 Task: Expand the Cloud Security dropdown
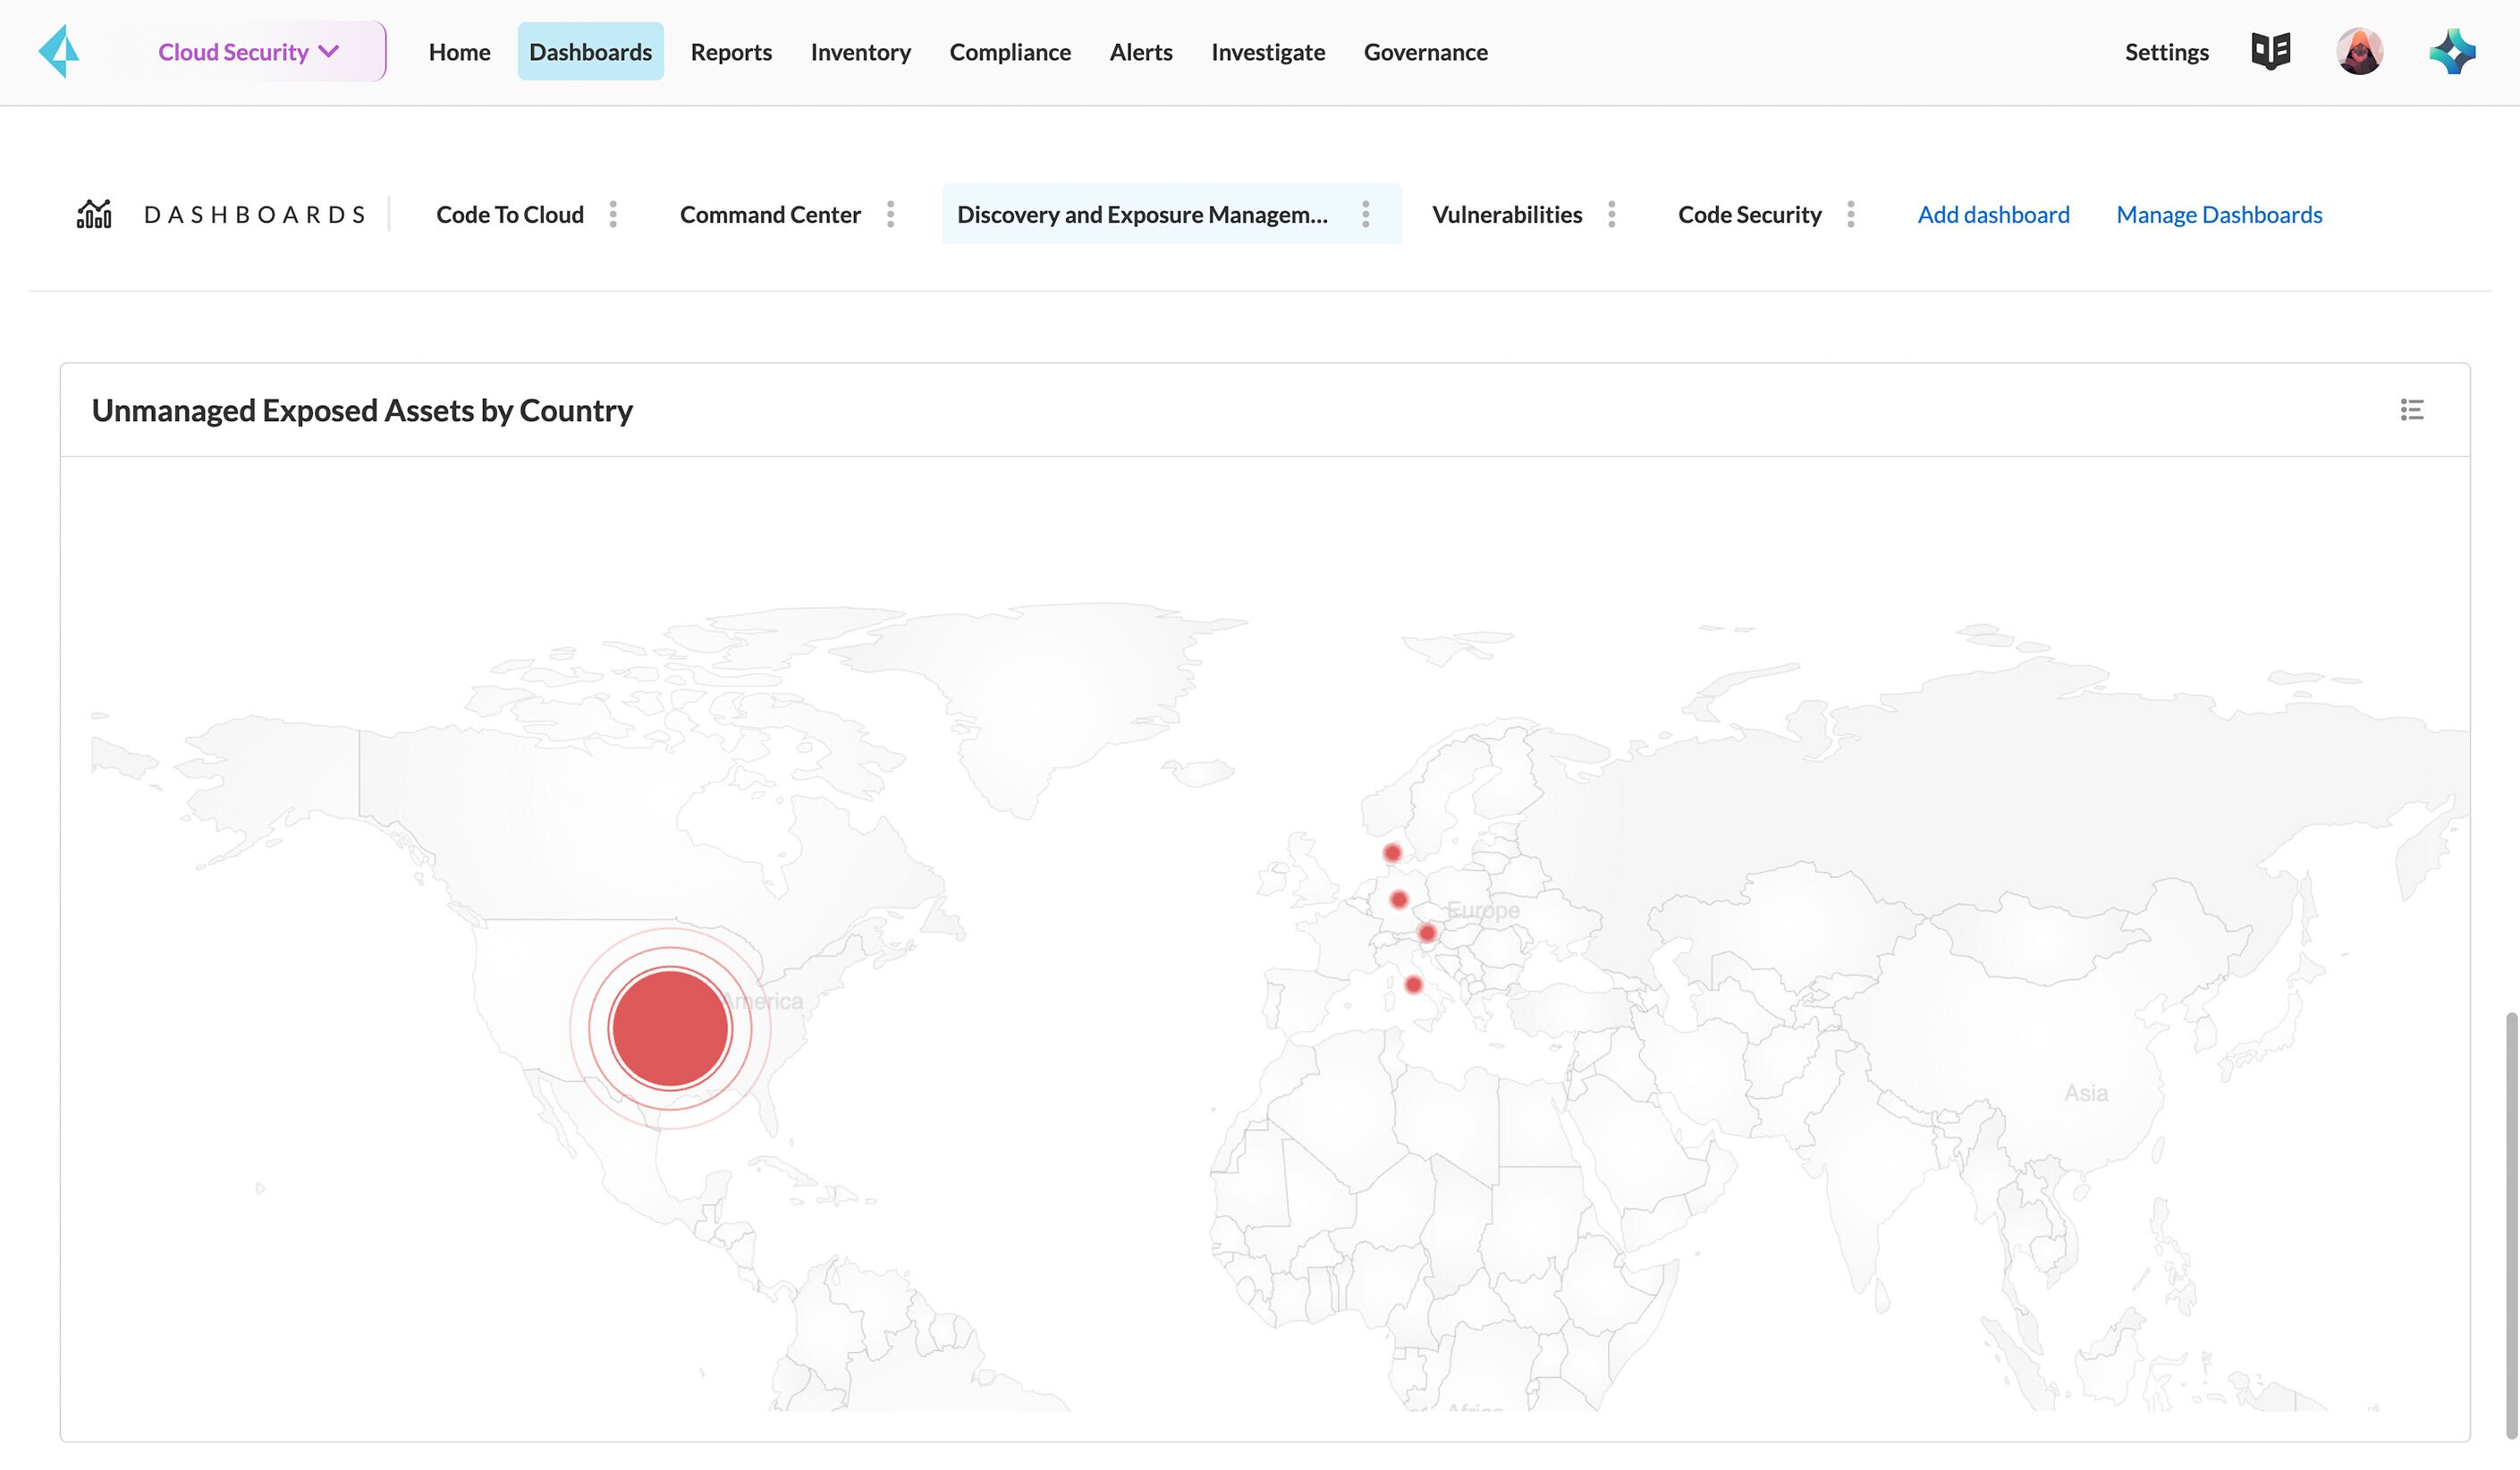250,52
